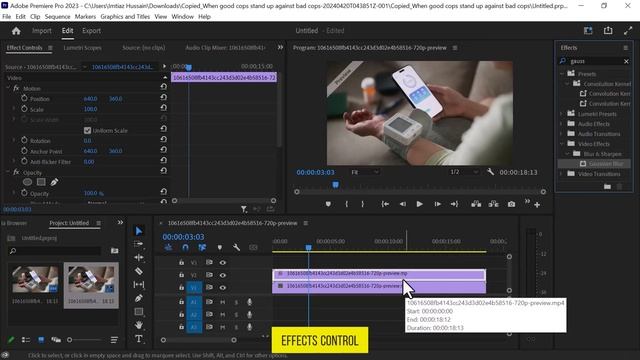Open the Quick Export share icon
Image resolution: width=640 pixels, height=360 pixels.
tap(608, 31)
